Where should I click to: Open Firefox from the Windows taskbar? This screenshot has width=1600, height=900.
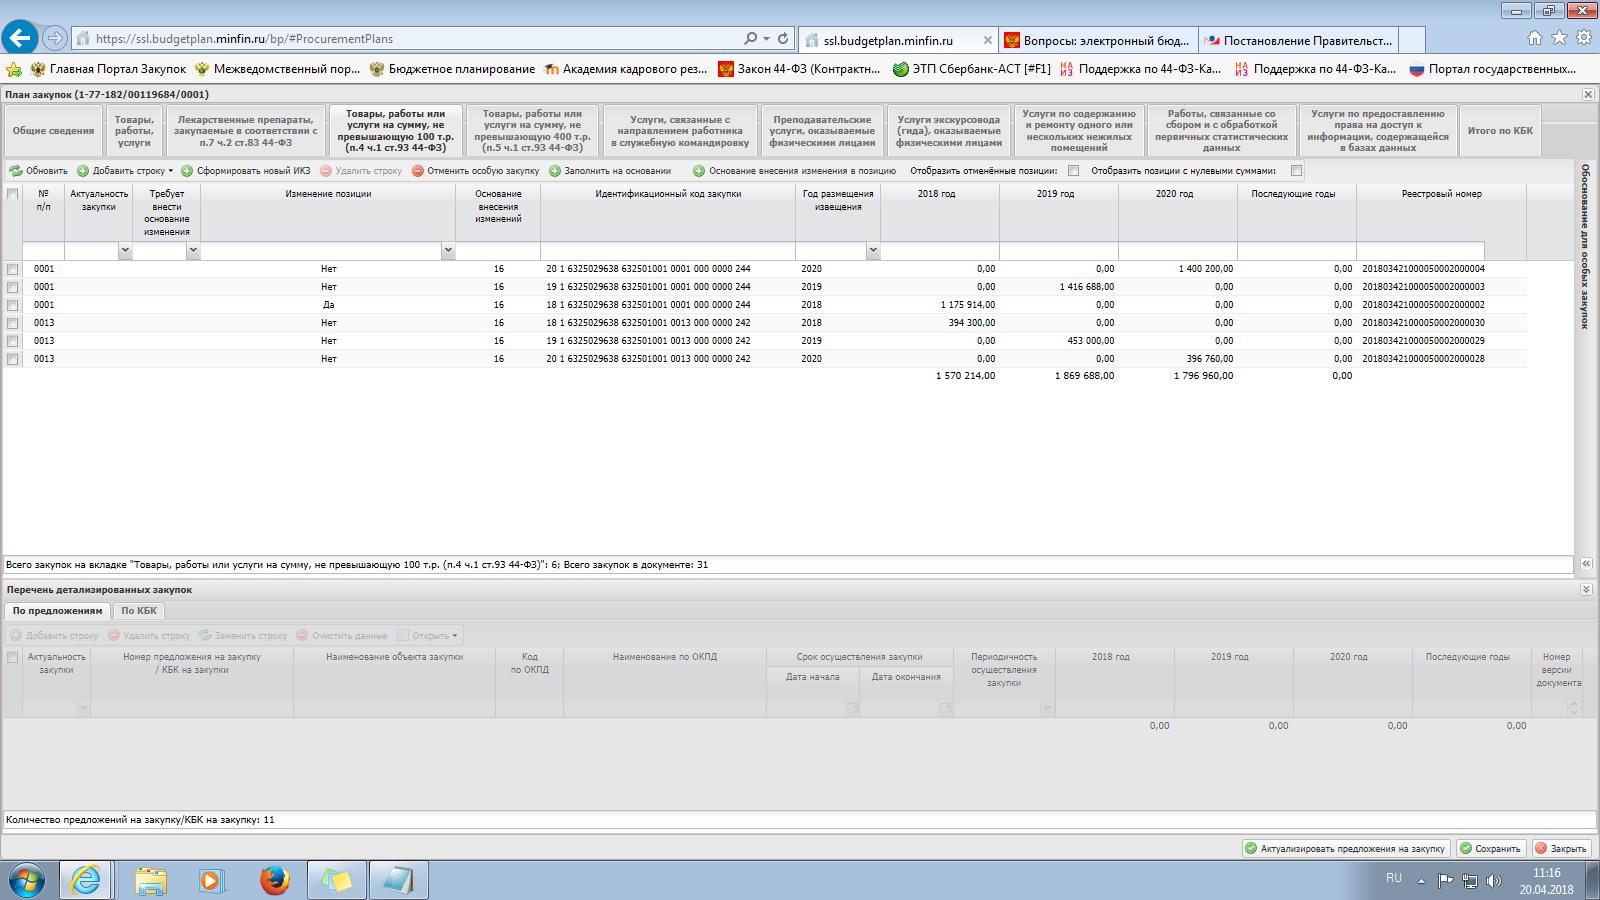(274, 880)
